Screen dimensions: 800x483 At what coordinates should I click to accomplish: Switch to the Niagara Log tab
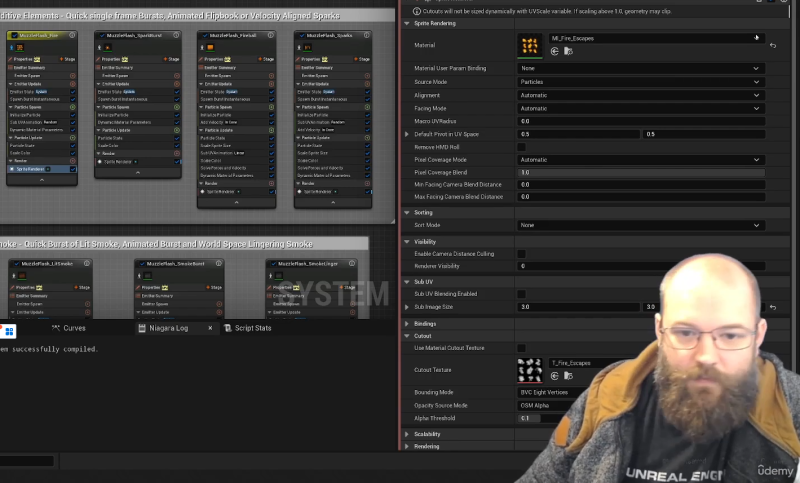tap(168, 328)
